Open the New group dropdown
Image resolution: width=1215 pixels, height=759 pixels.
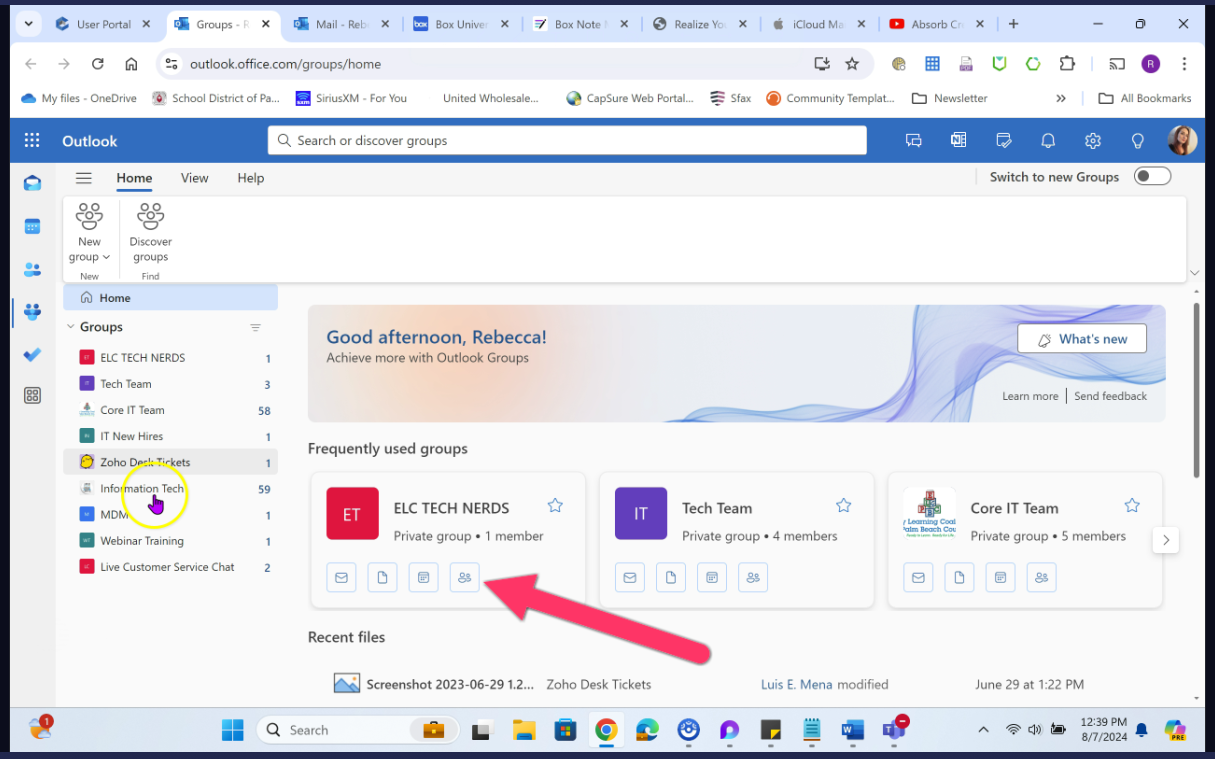pyautogui.click(x=89, y=233)
